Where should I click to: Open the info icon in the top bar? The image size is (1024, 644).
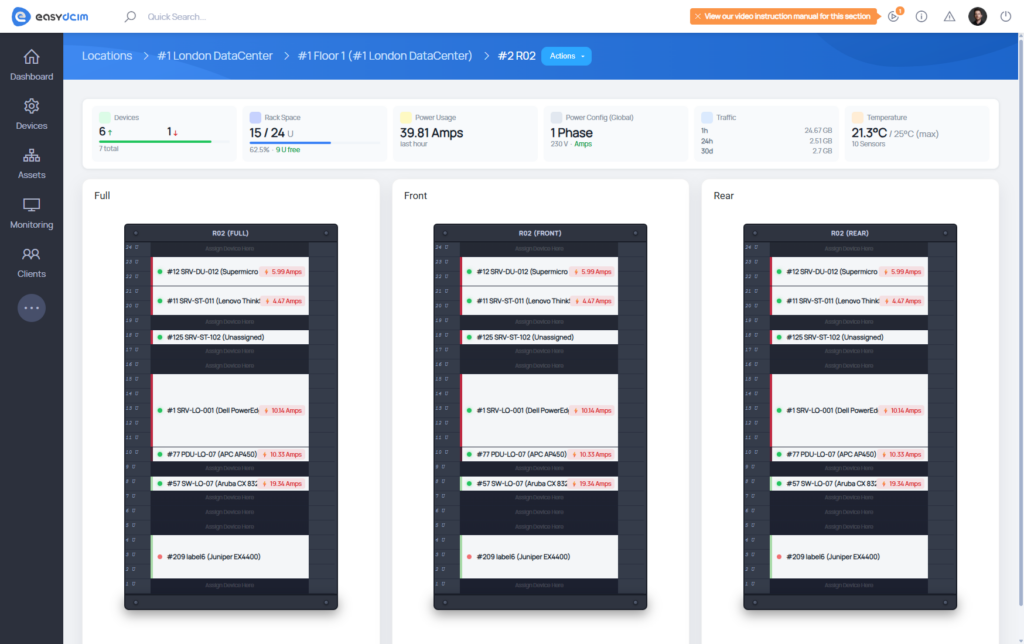coord(920,16)
